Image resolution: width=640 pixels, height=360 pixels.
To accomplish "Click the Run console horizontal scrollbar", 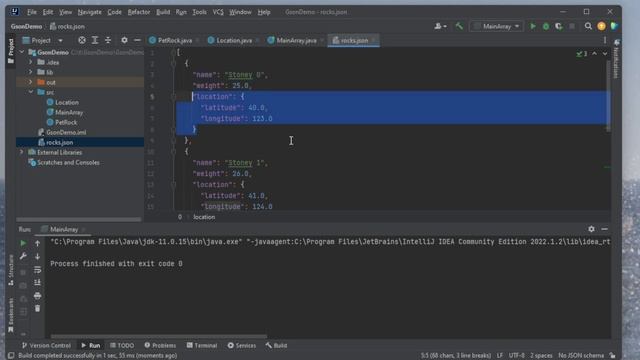I will [159, 336].
